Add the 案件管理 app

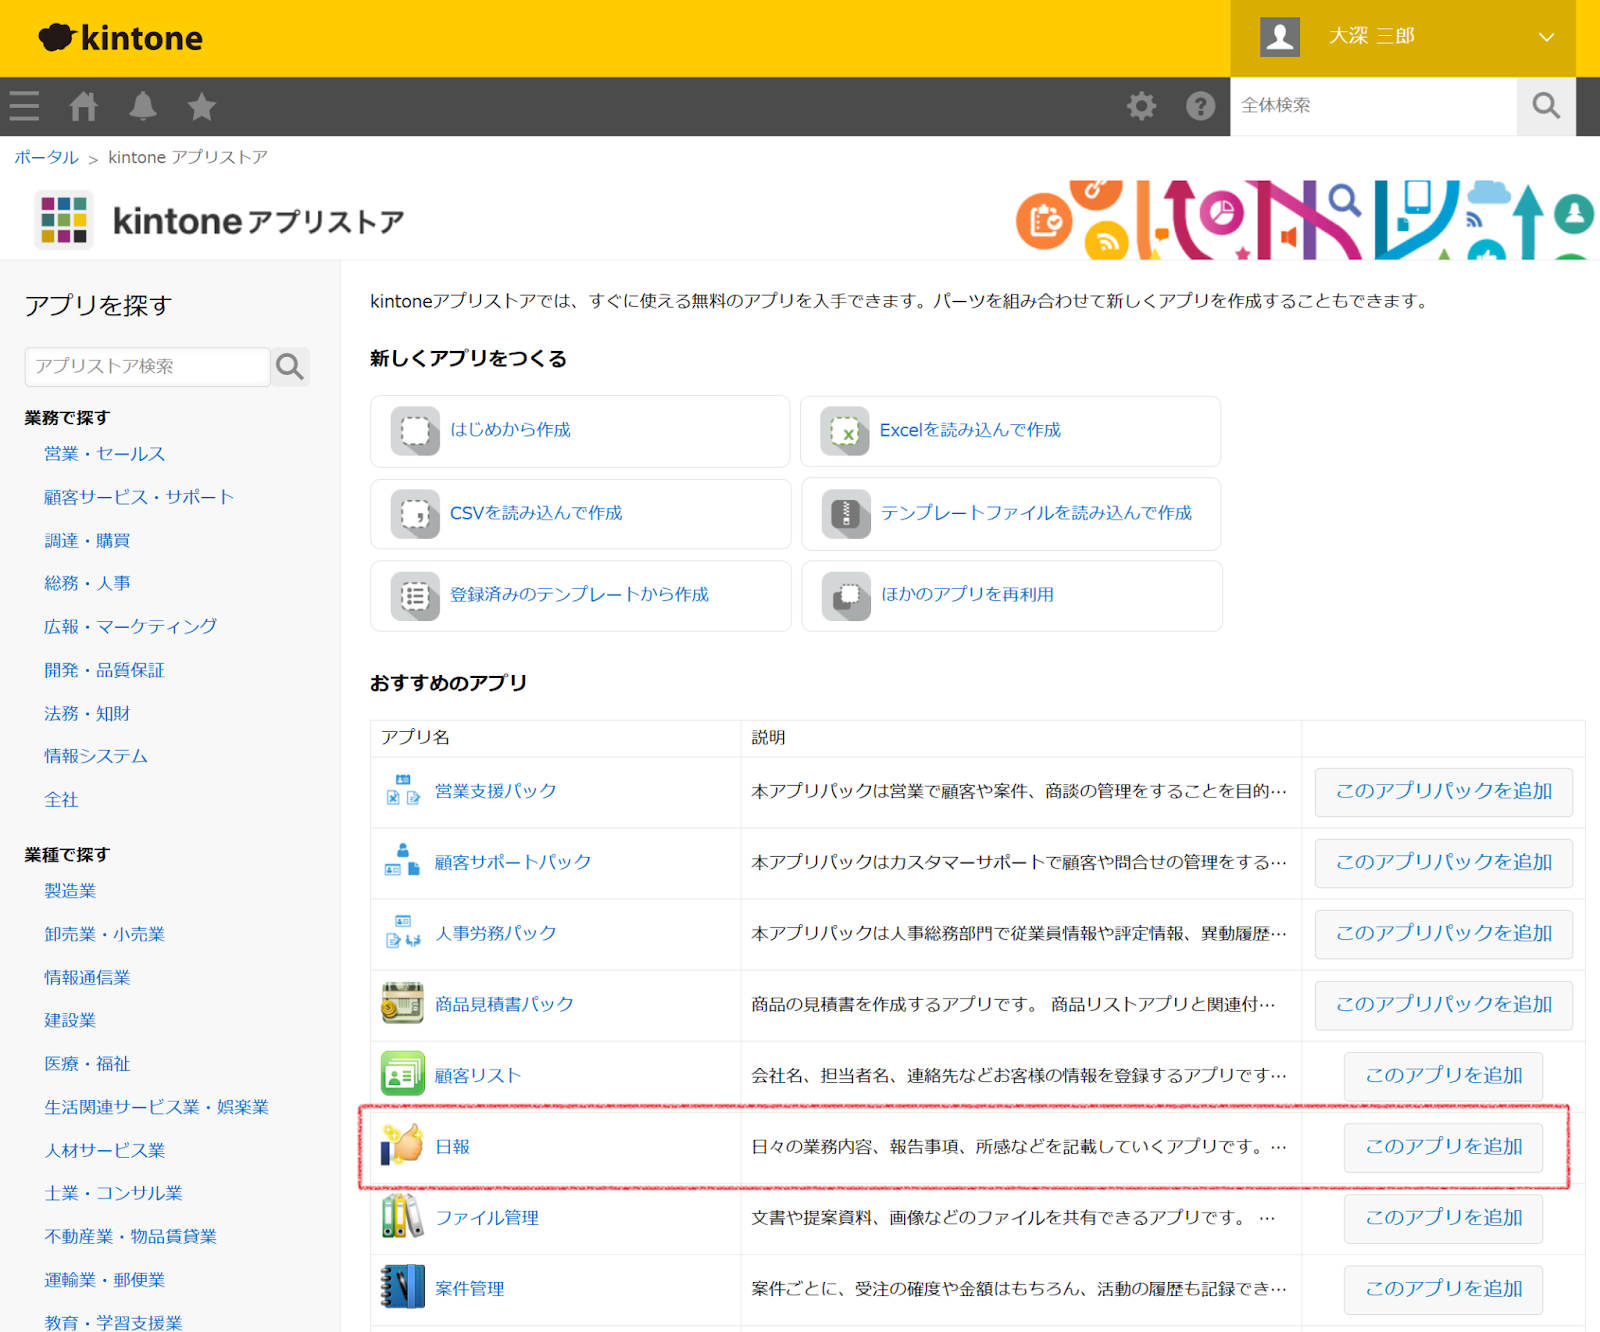(1443, 1290)
